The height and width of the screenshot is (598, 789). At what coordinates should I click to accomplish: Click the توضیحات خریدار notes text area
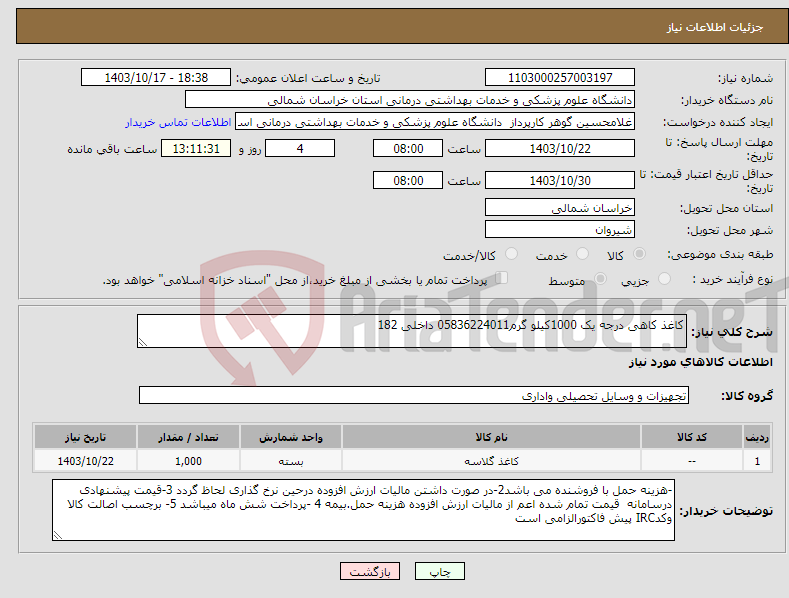click(x=363, y=510)
